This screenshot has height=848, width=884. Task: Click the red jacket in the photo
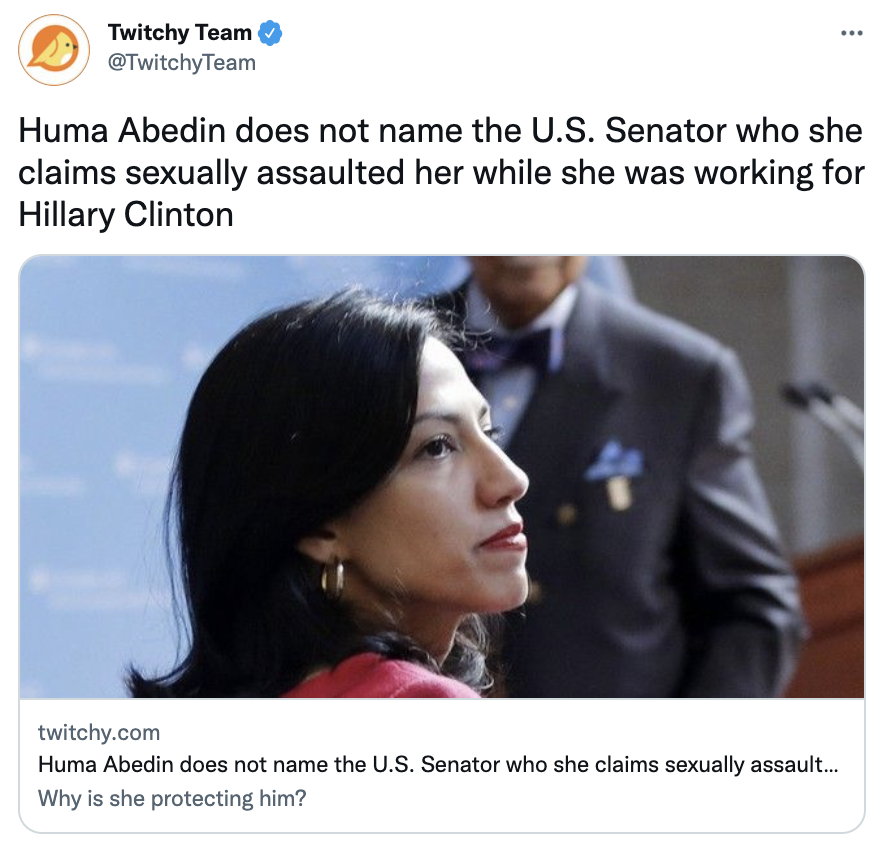[383, 677]
